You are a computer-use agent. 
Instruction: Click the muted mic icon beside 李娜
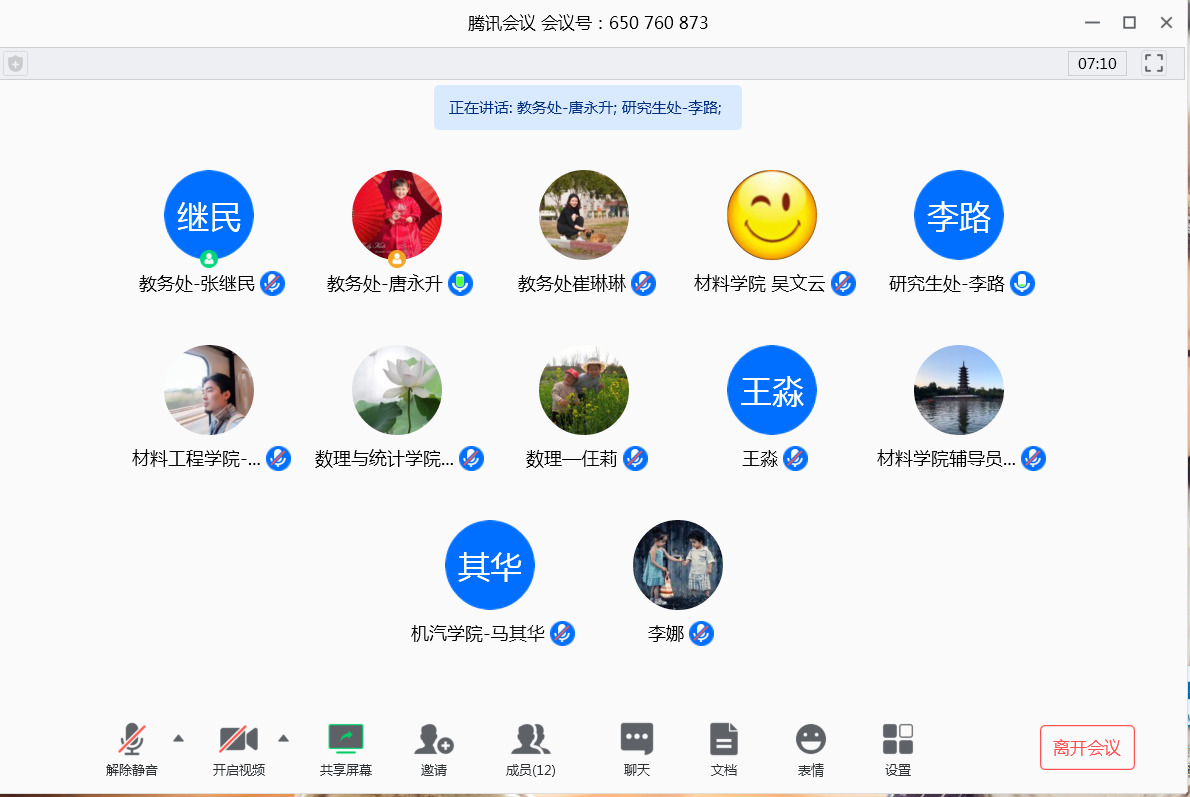702,633
